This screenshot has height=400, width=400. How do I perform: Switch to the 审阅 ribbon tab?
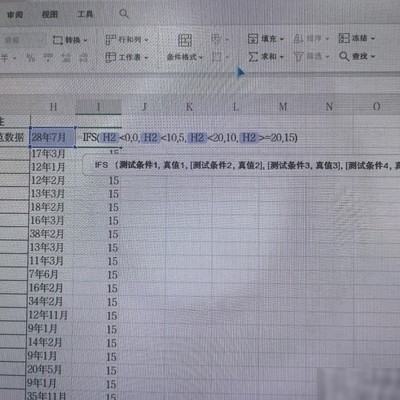coord(15,15)
